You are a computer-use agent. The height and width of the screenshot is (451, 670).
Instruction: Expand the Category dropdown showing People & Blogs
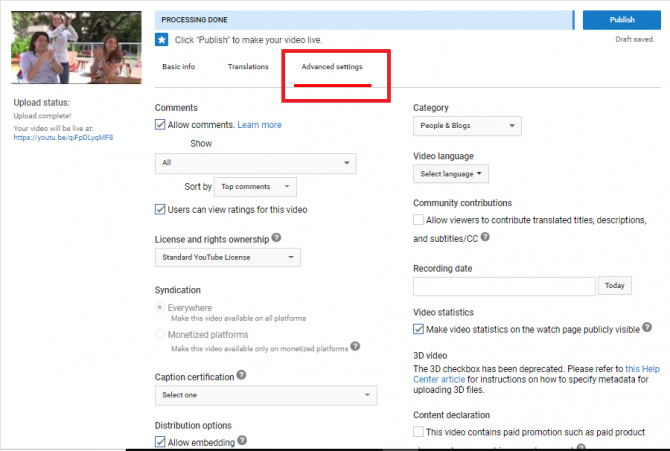(x=467, y=126)
